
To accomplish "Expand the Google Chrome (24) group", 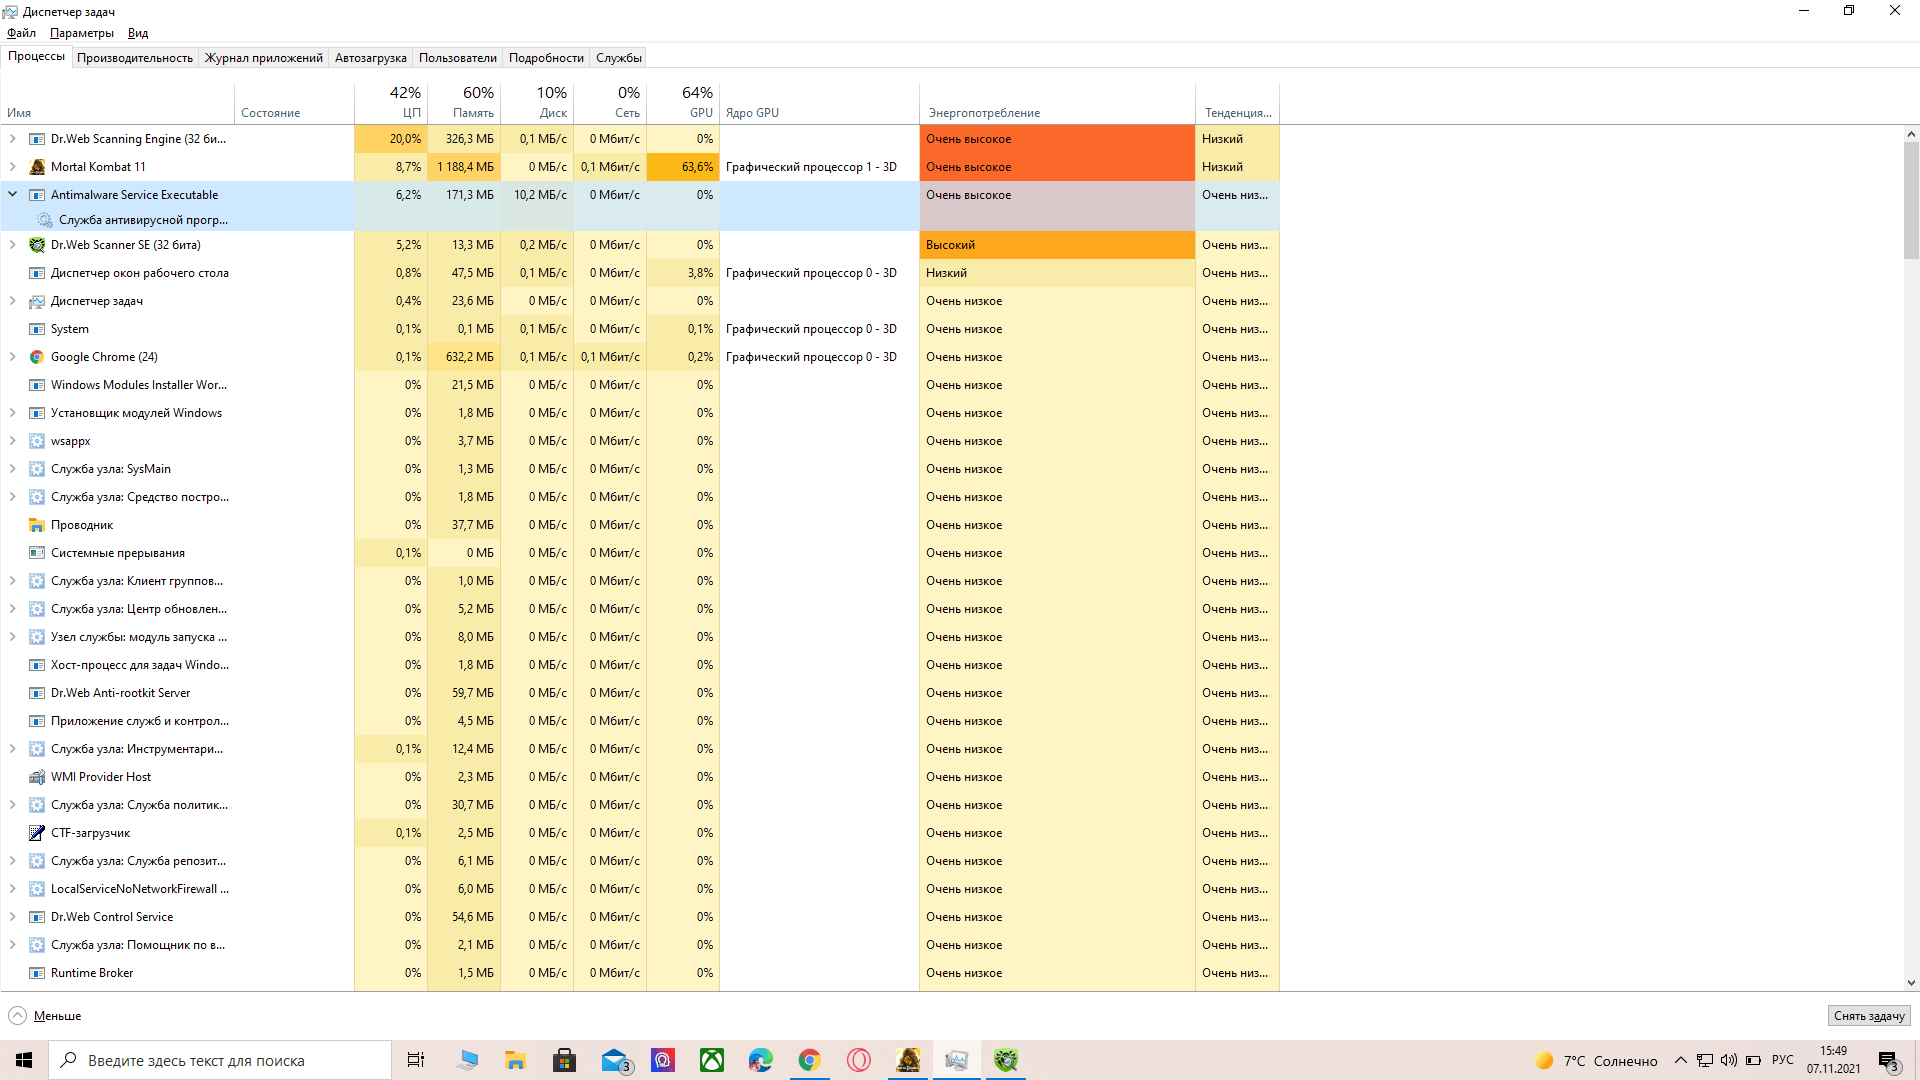I will 13,357.
